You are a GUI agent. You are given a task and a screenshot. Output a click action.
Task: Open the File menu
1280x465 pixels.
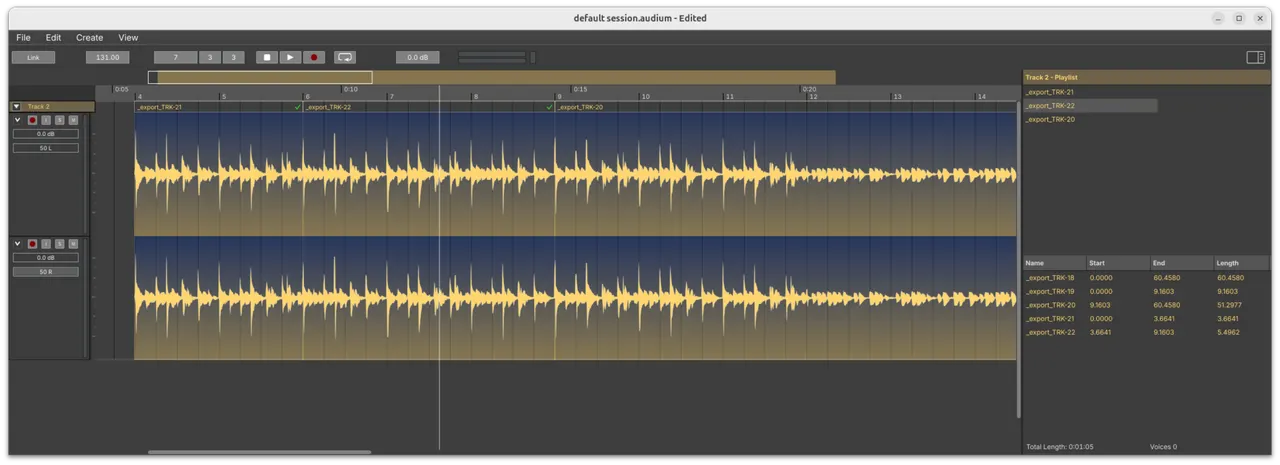(x=23, y=38)
